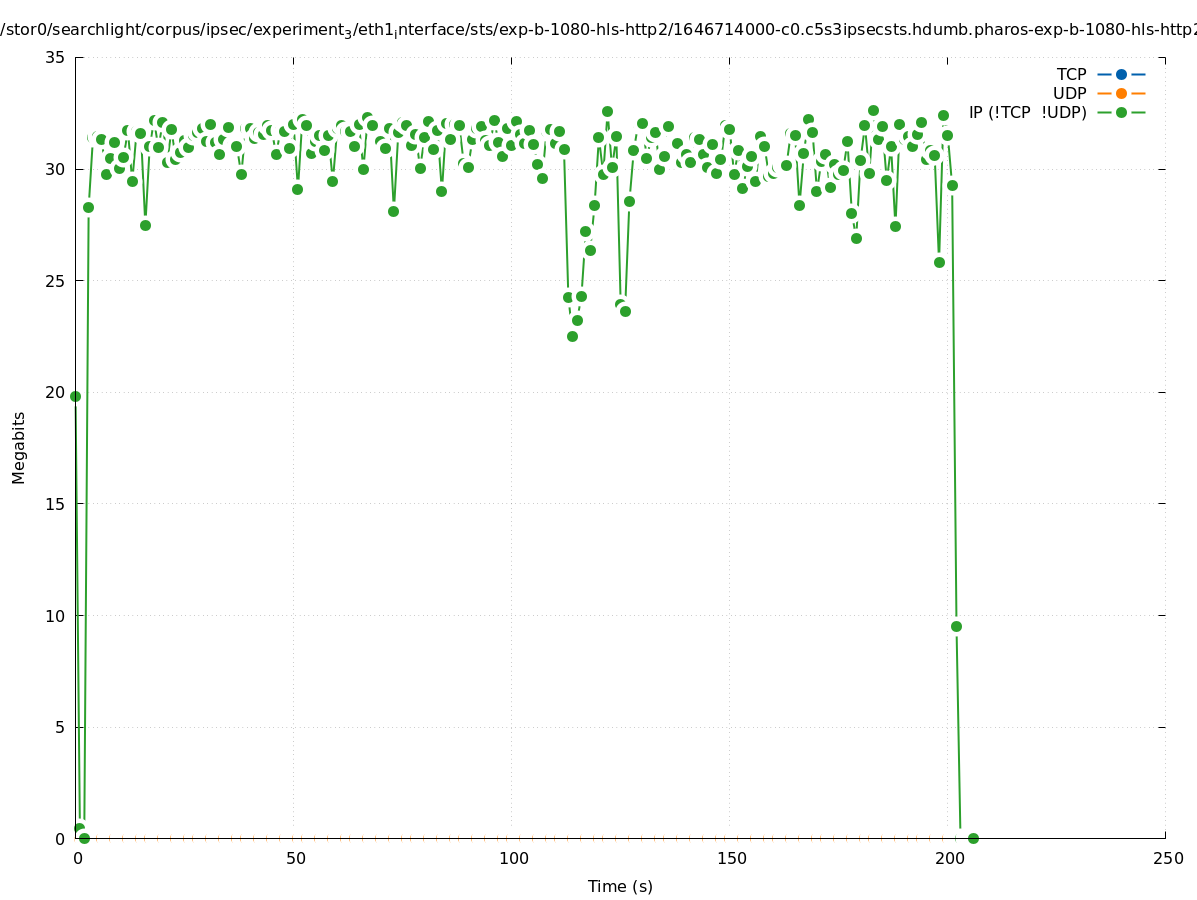
Task: Click the lowest mid-chart dip point near 22.5 Megabits
Action: coord(572,336)
